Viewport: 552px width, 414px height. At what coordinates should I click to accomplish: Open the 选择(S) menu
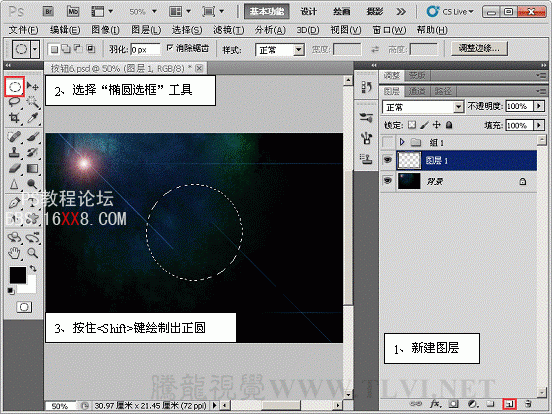coord(187,30)
